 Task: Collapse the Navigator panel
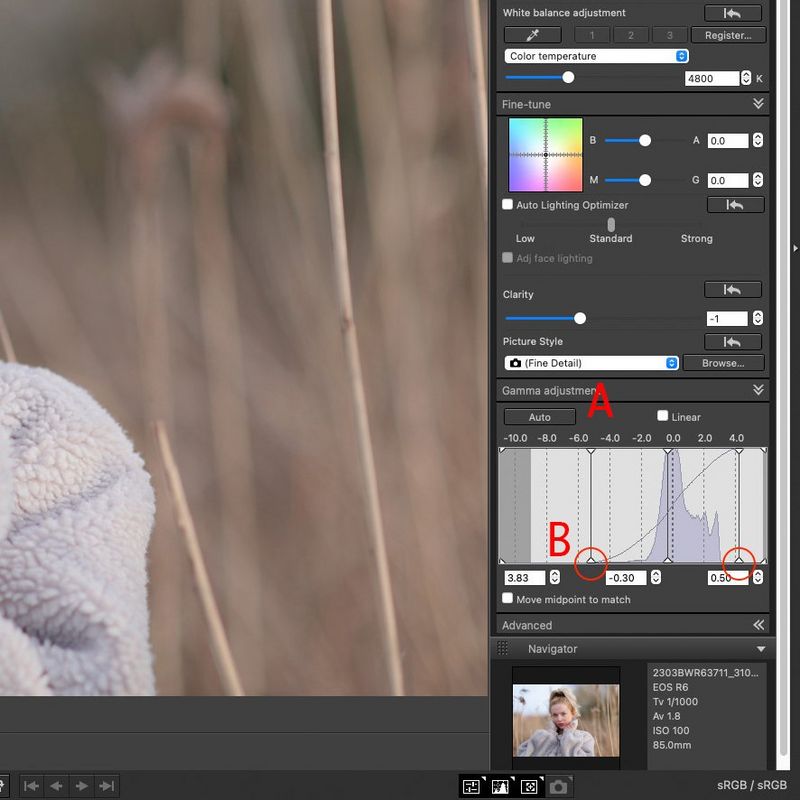[x=760, y=648]
